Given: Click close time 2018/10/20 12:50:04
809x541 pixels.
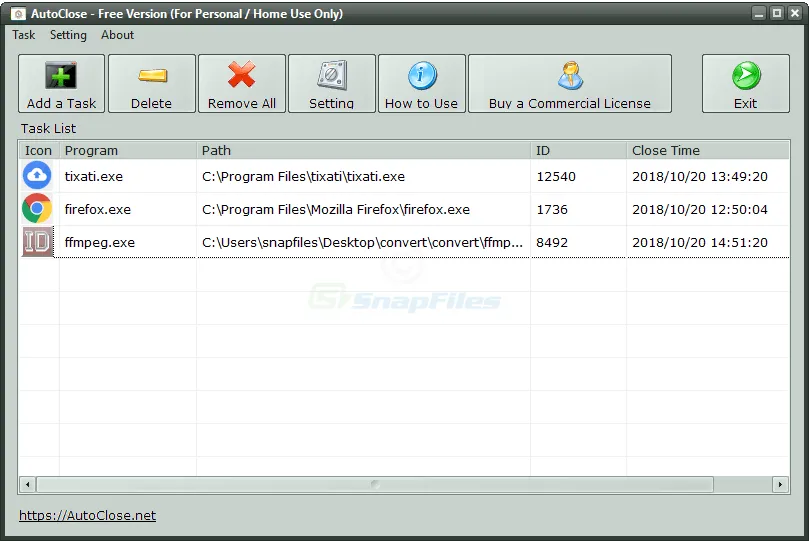Looking at the screenshot, I should [700, 209].
